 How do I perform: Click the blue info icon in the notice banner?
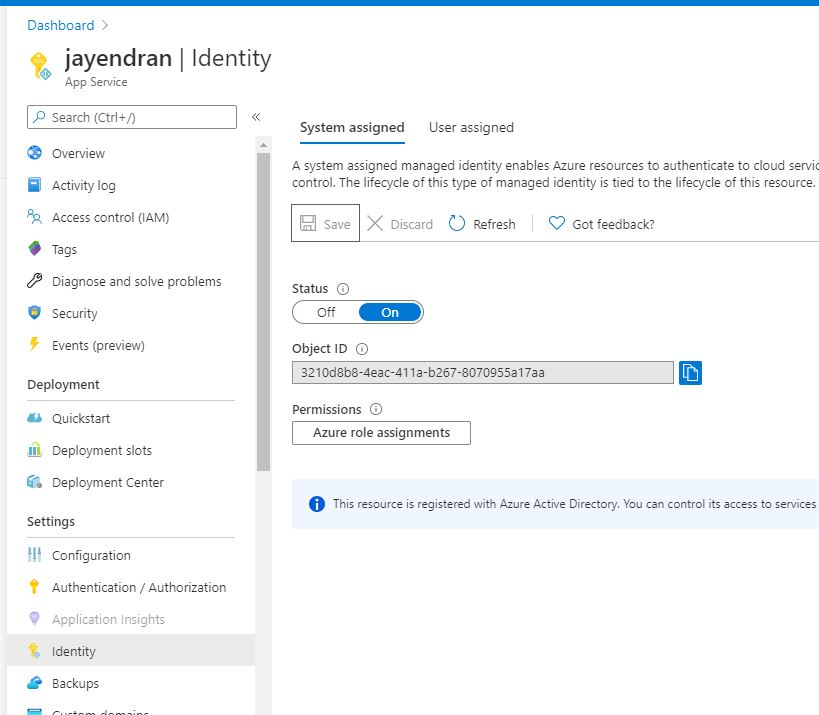(317, 504)
